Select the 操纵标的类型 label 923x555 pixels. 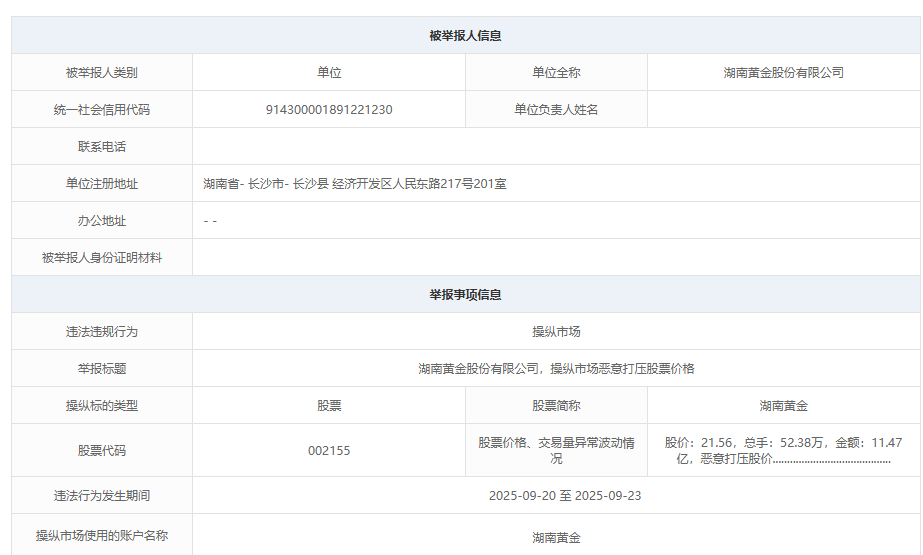pyautogui.click(x=102, y=406)
